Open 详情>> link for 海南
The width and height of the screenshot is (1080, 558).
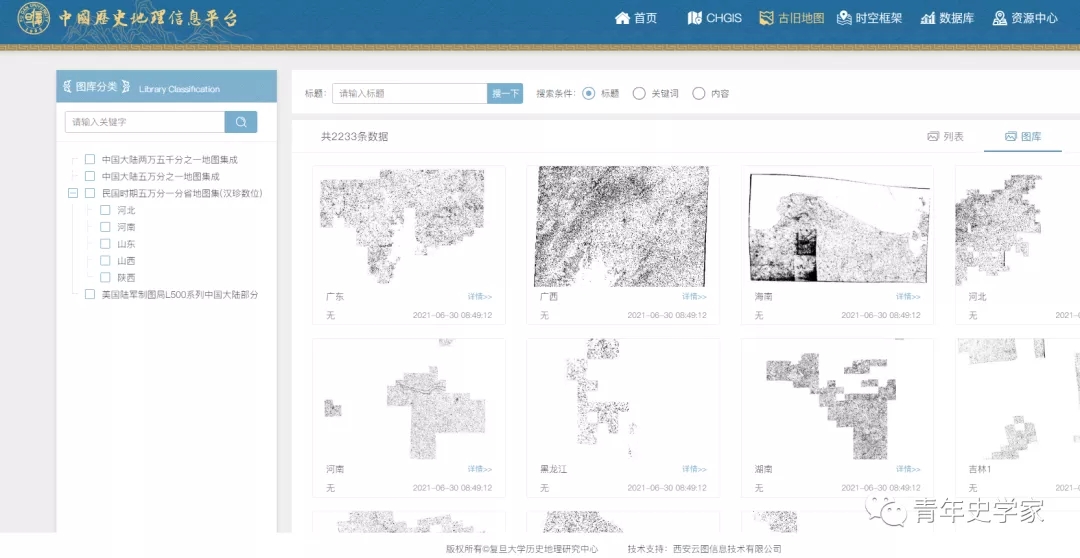click(x=908, y=297)
